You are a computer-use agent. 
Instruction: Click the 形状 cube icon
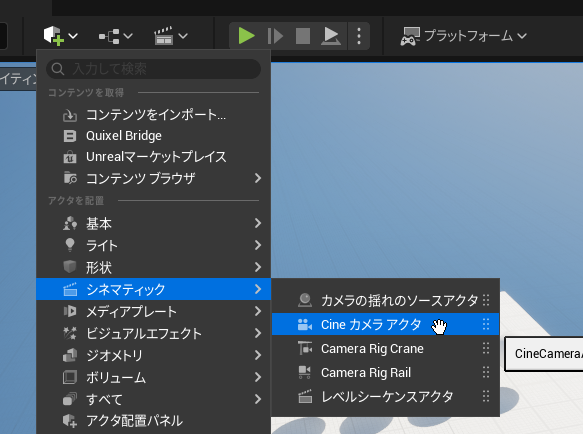70,267
